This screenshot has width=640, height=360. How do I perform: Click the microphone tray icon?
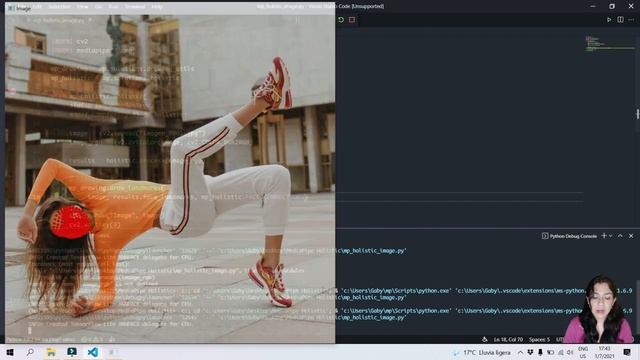pyautogui.click(x=540, y=352)
